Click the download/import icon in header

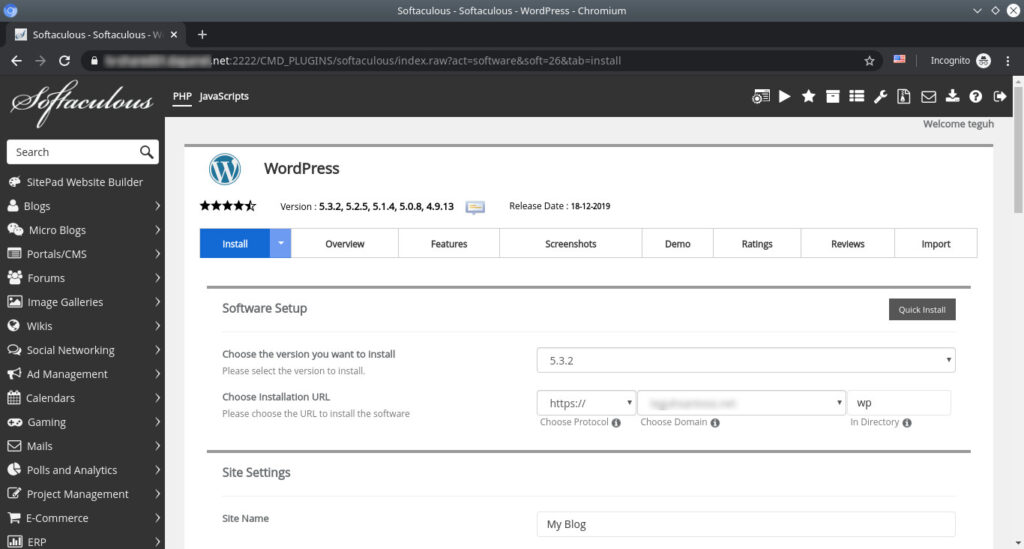952,97
